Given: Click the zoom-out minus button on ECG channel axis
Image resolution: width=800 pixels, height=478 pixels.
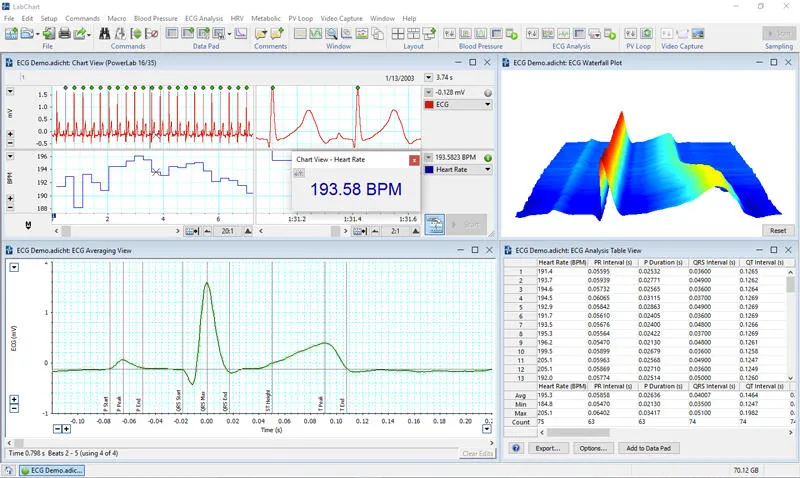Looking at the screenshot, I should [x=11, y=143].
